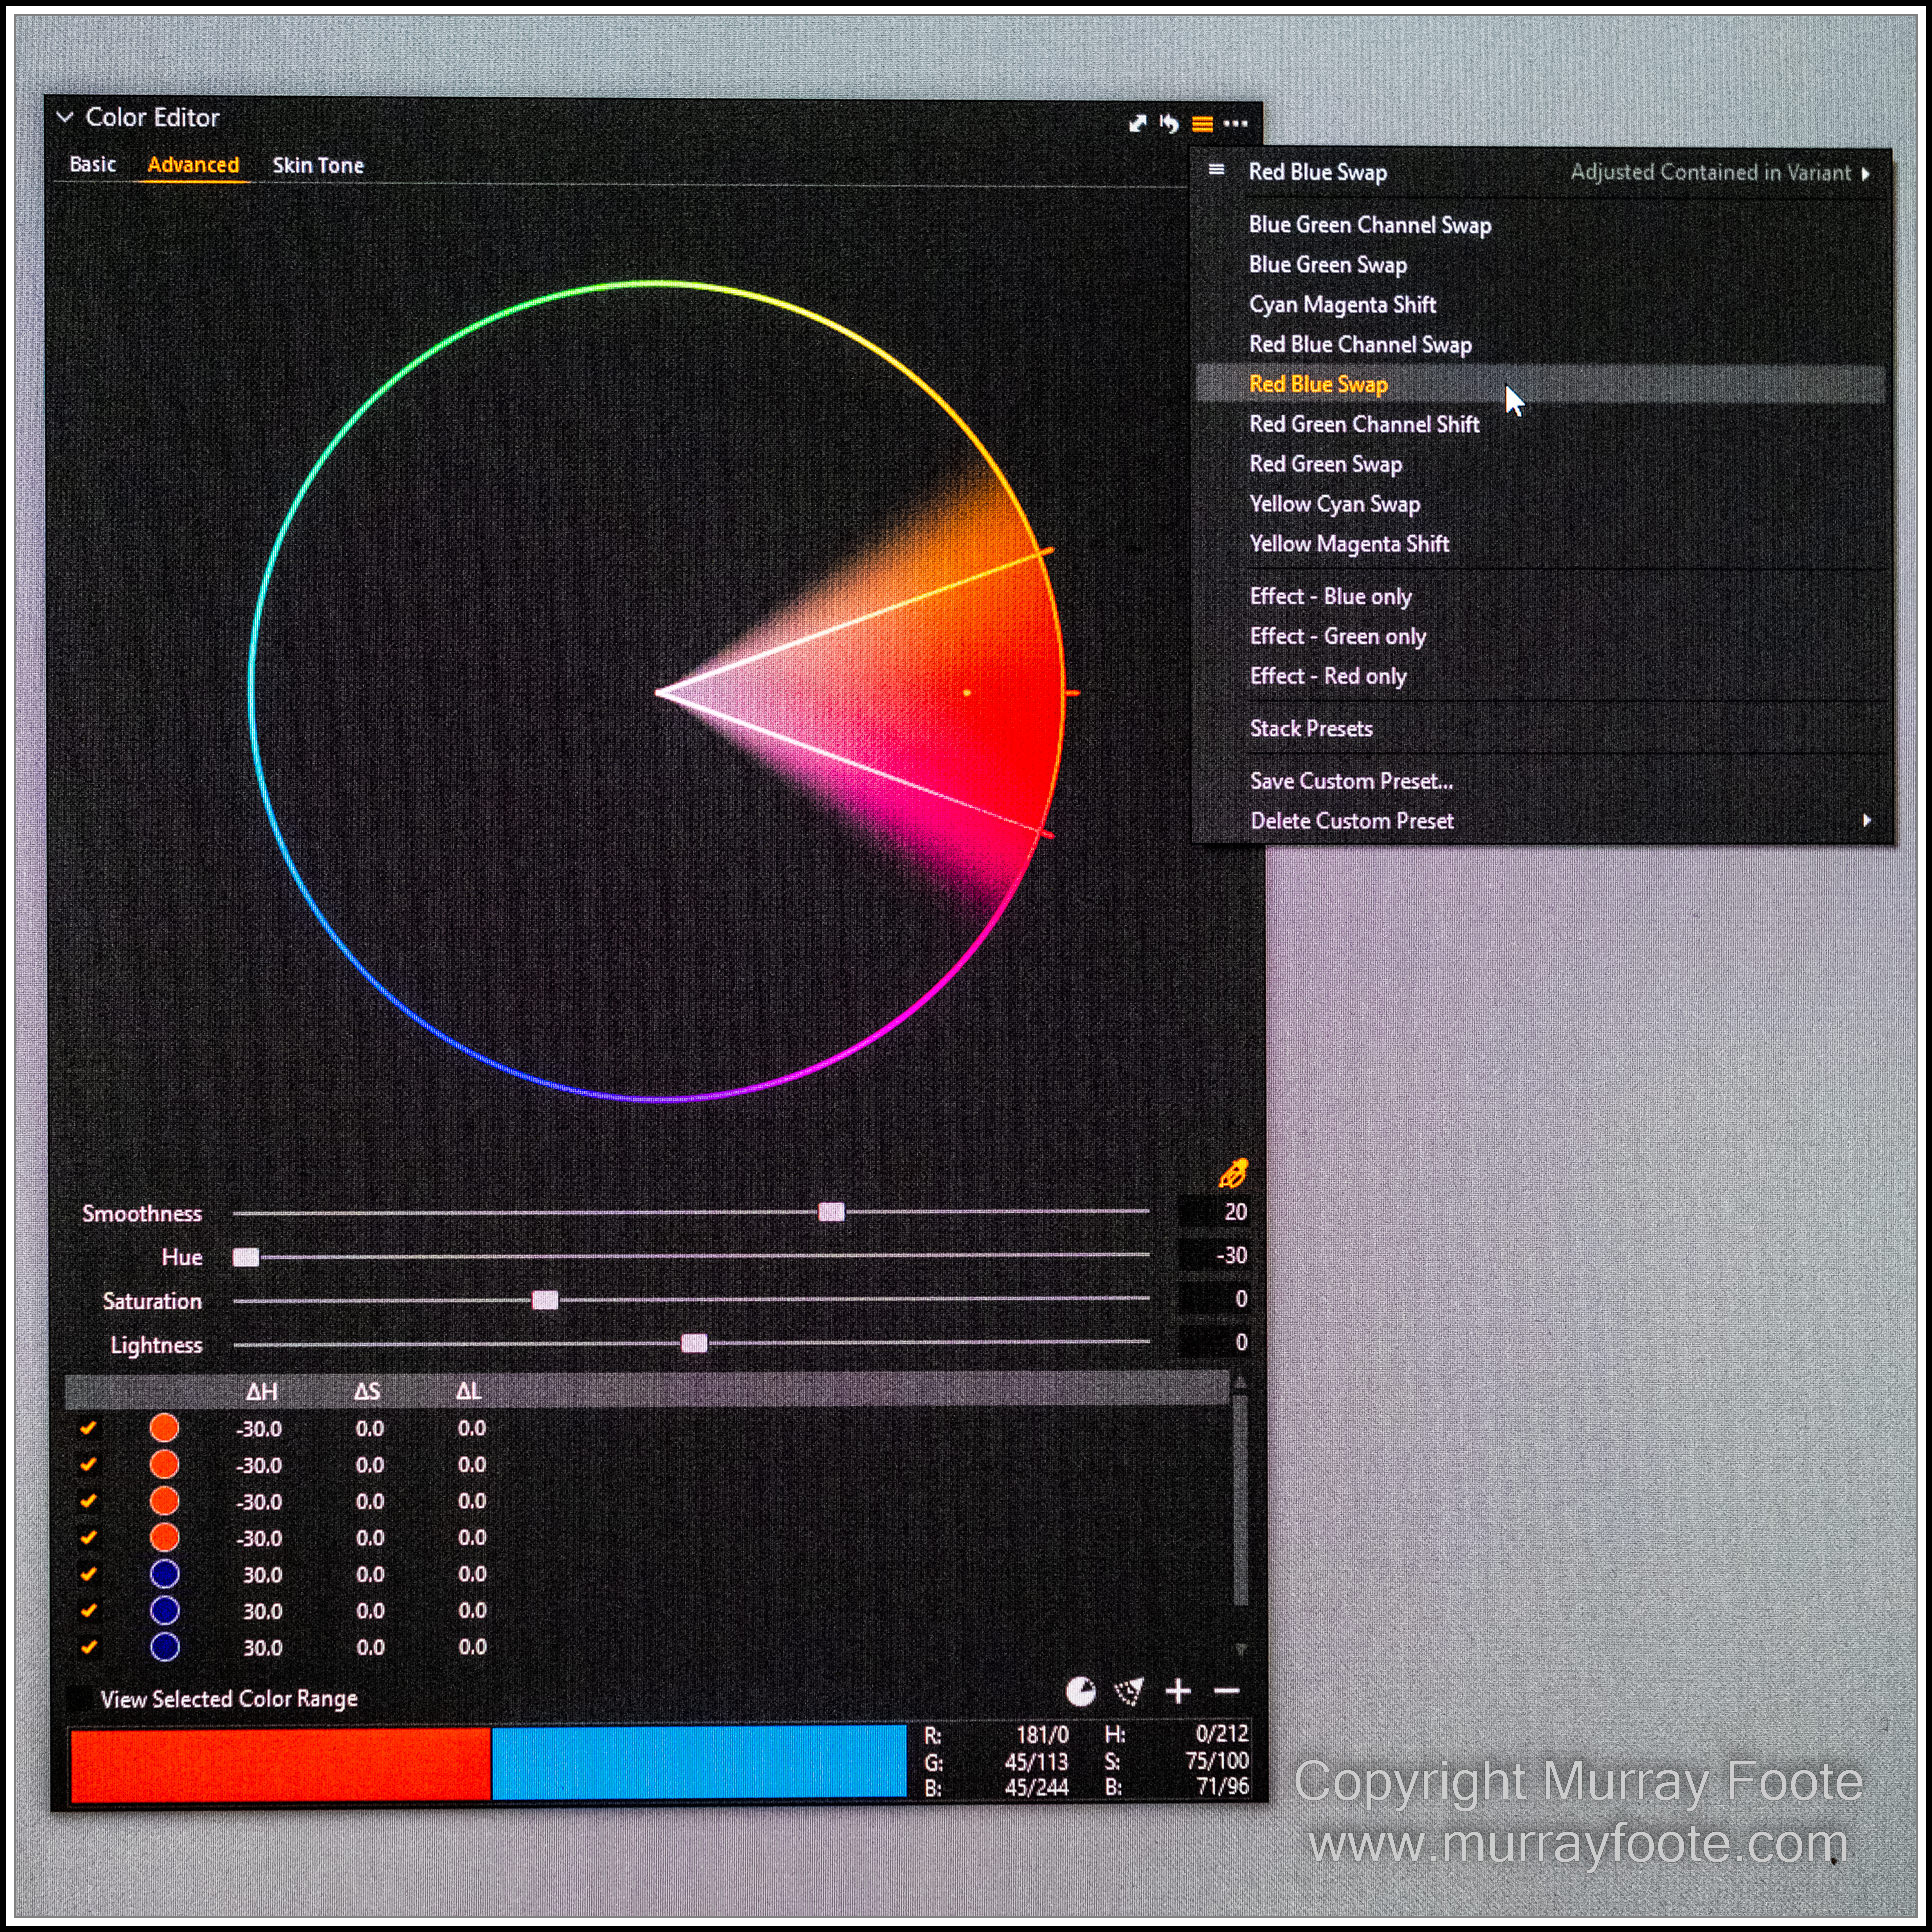Image resolution: width=1932 pixels, height=1932 pixels.
Task: Click the reset adjustments arrow icon
Action: (x=1169, y=124)
